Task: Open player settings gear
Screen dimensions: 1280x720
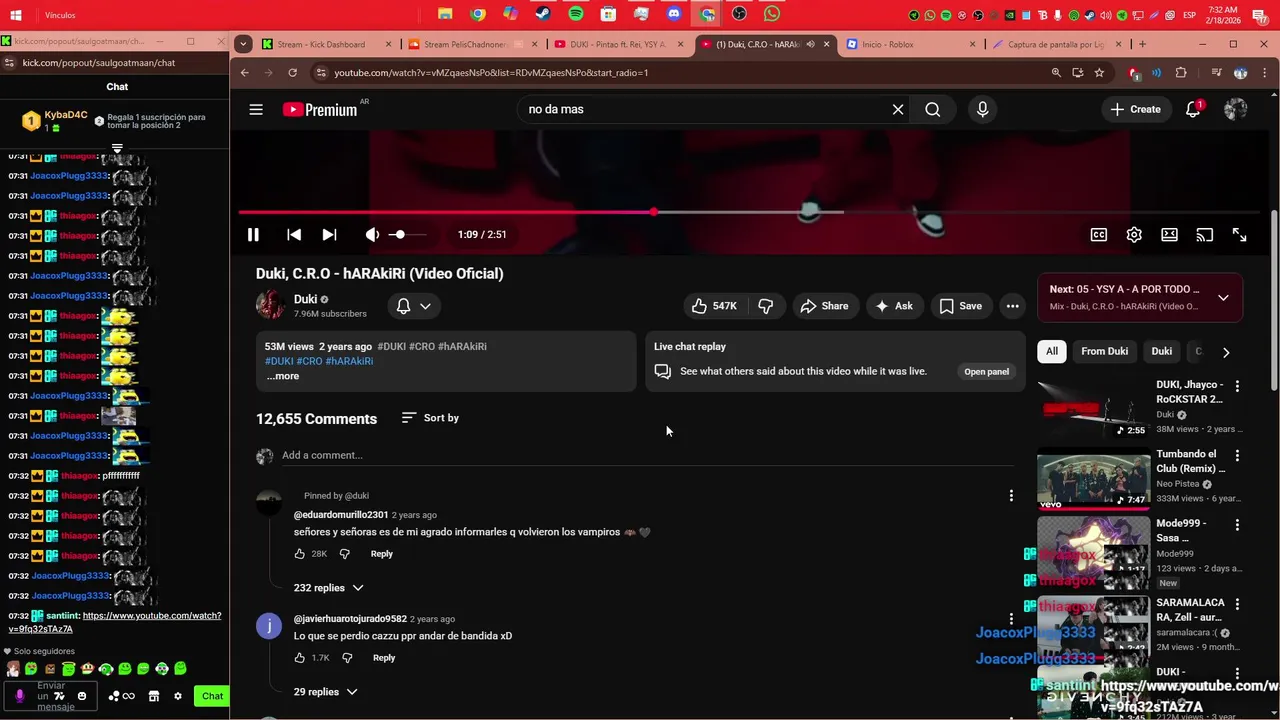Action: (1134, 235)
